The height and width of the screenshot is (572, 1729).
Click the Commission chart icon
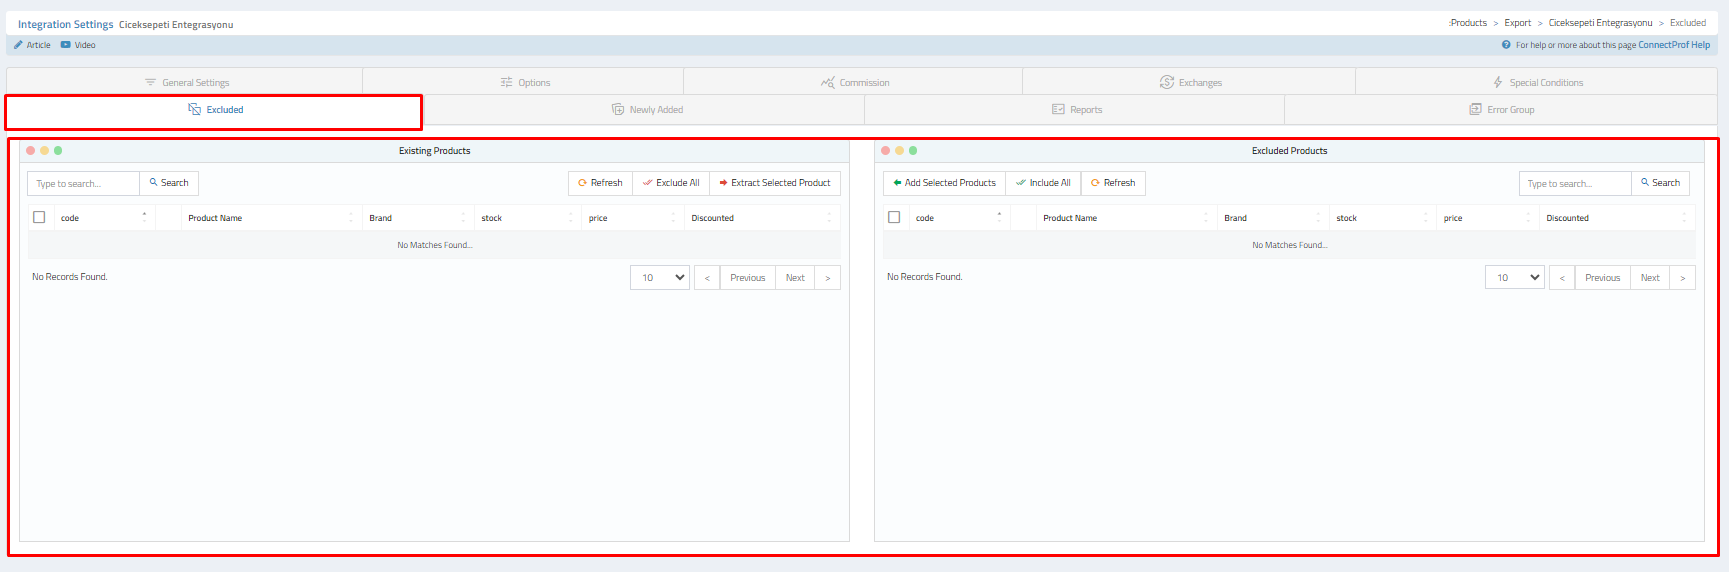(x=827, y=82)
